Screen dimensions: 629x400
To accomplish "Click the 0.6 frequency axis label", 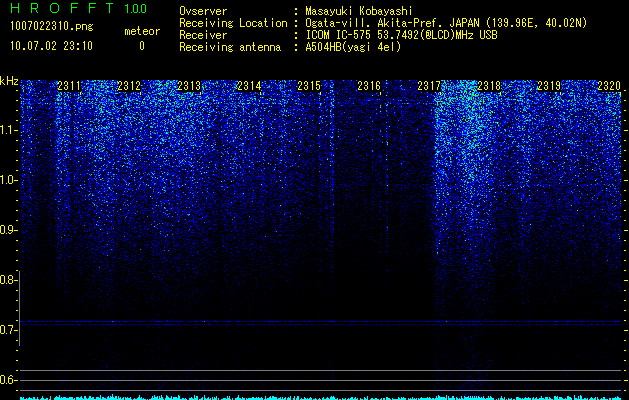I will point(9,380).
